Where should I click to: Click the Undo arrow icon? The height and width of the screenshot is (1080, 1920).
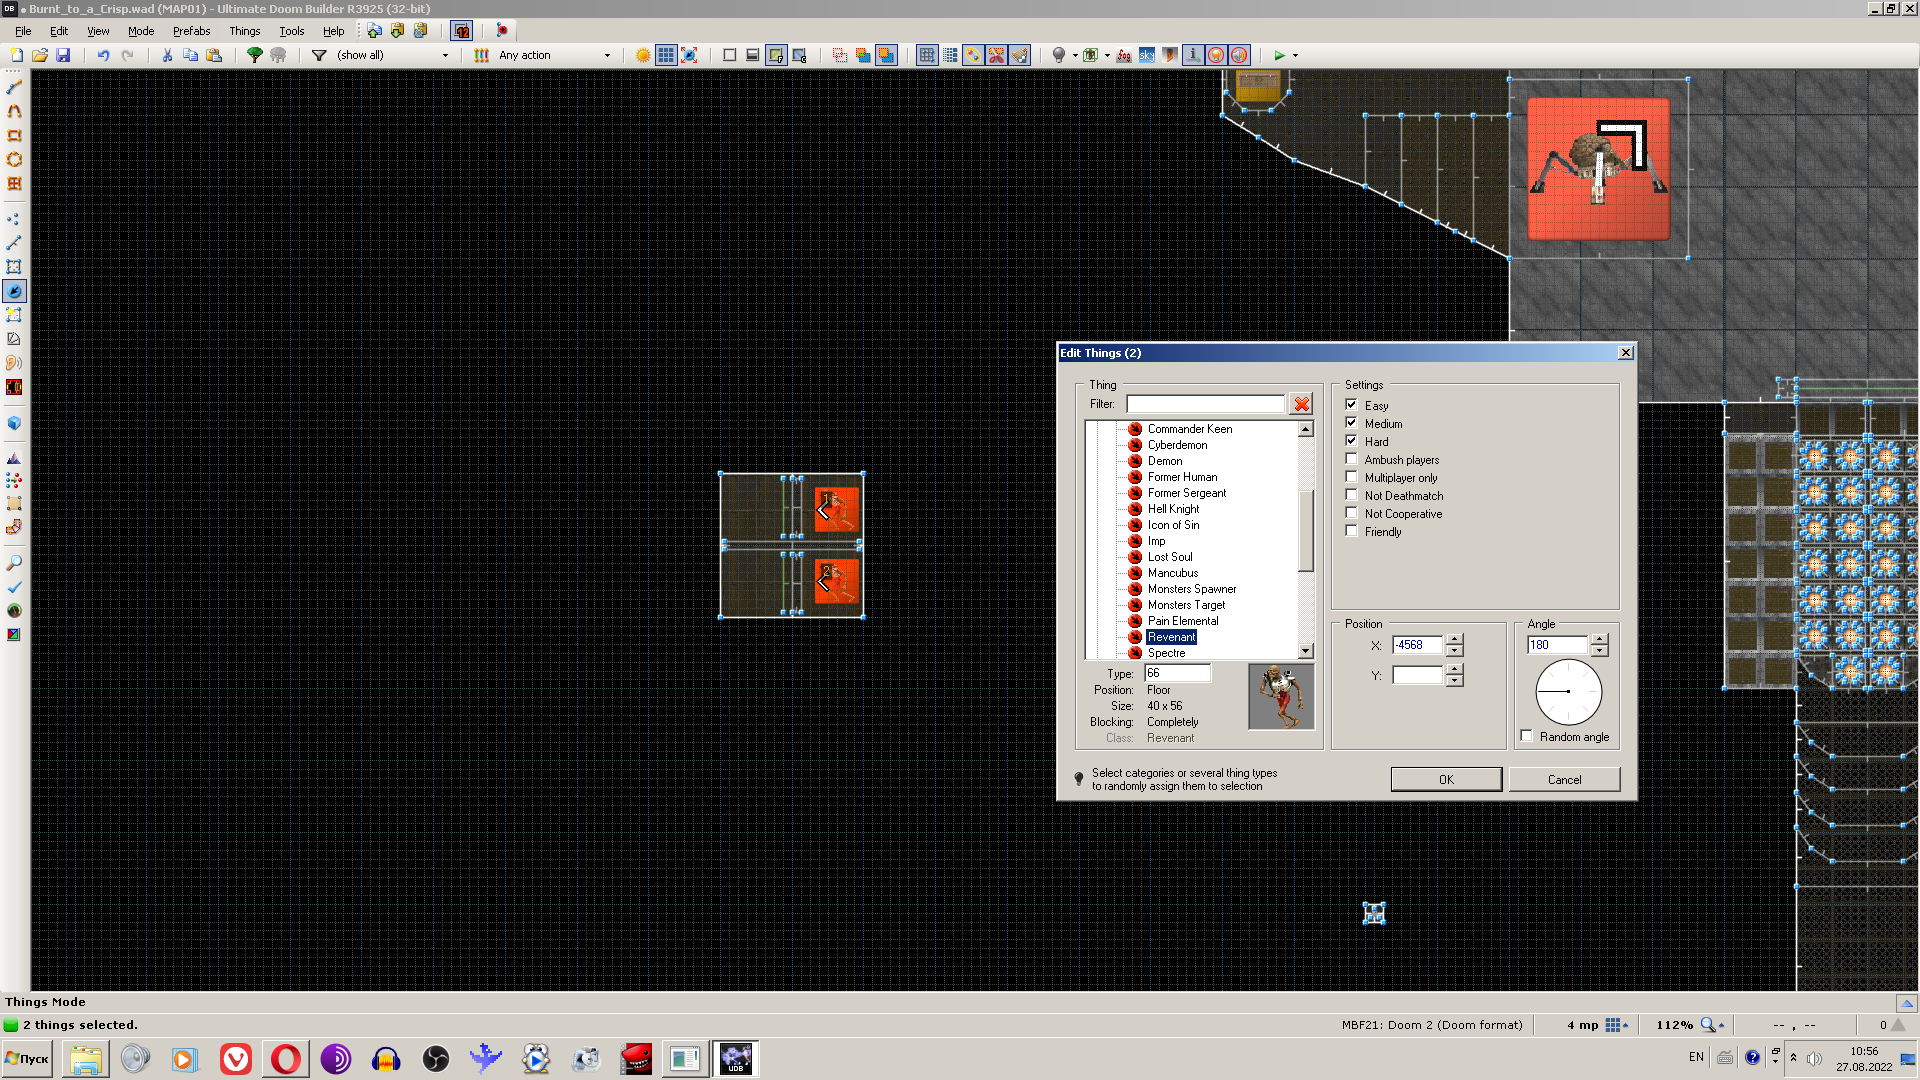click(x=103, y=55)
